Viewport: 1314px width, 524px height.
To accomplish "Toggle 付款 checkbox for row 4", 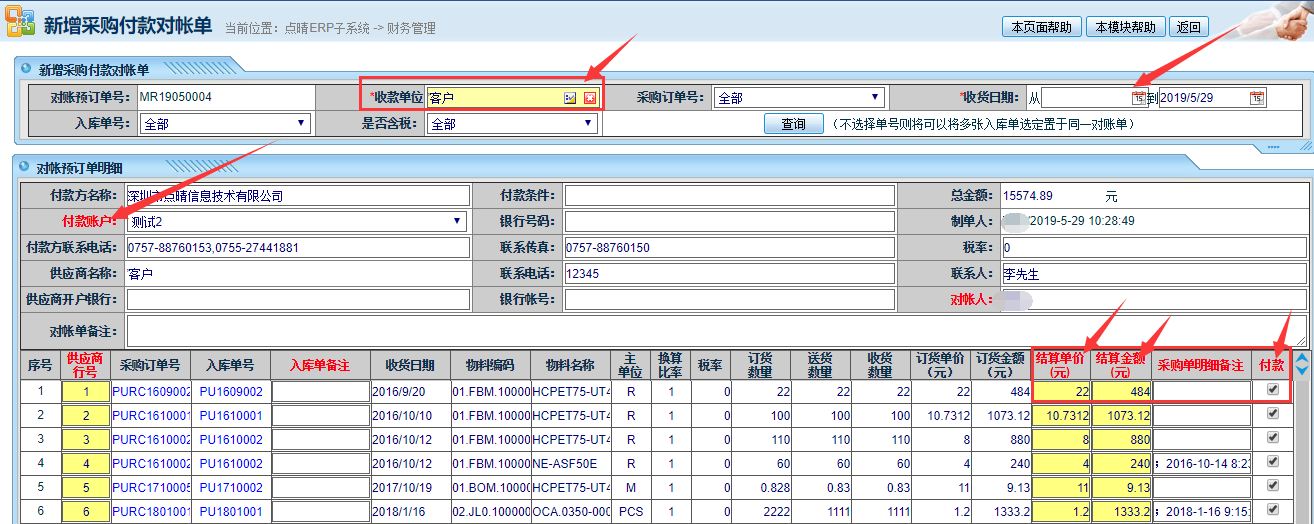I will point(1272,462).
